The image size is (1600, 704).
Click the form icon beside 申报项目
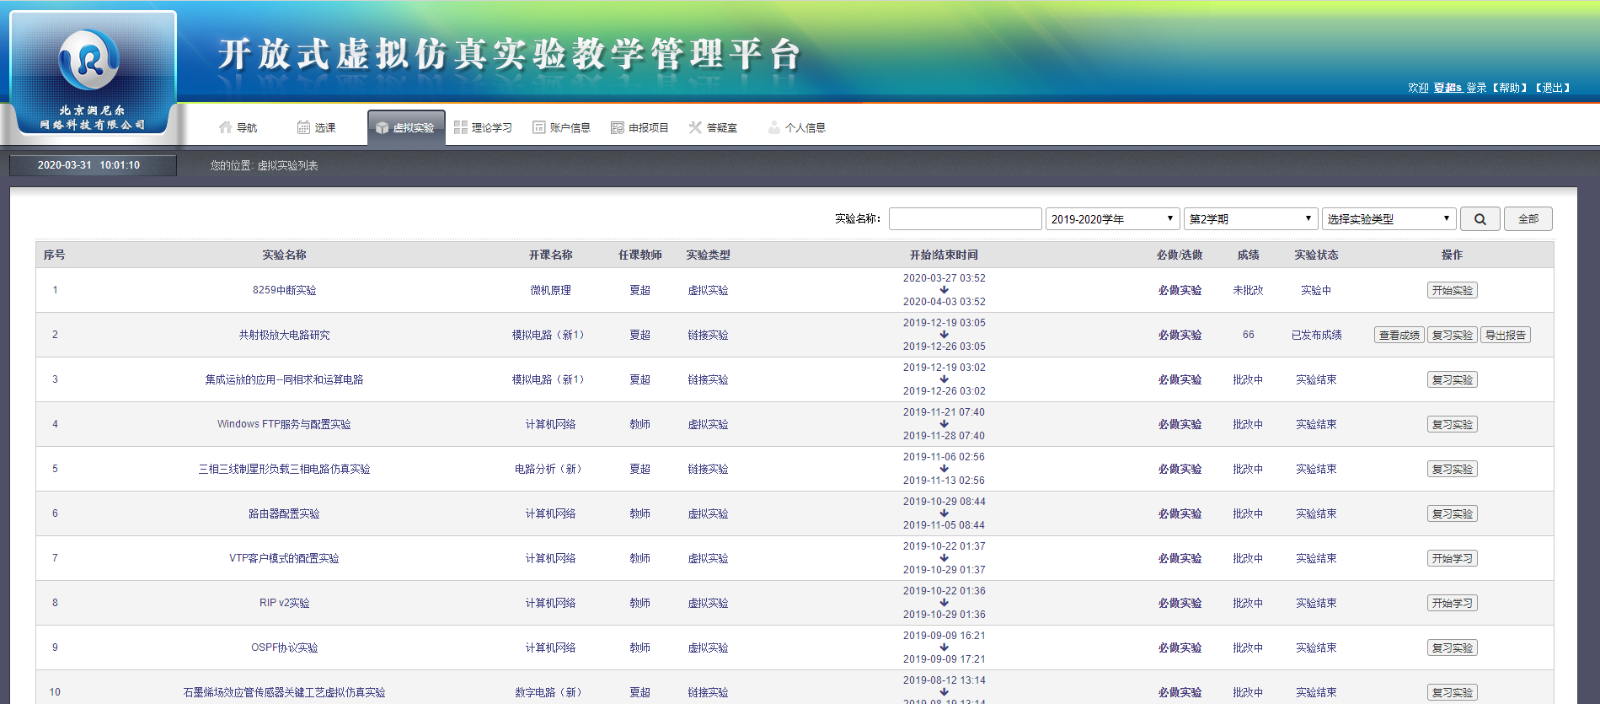(617, 127)
